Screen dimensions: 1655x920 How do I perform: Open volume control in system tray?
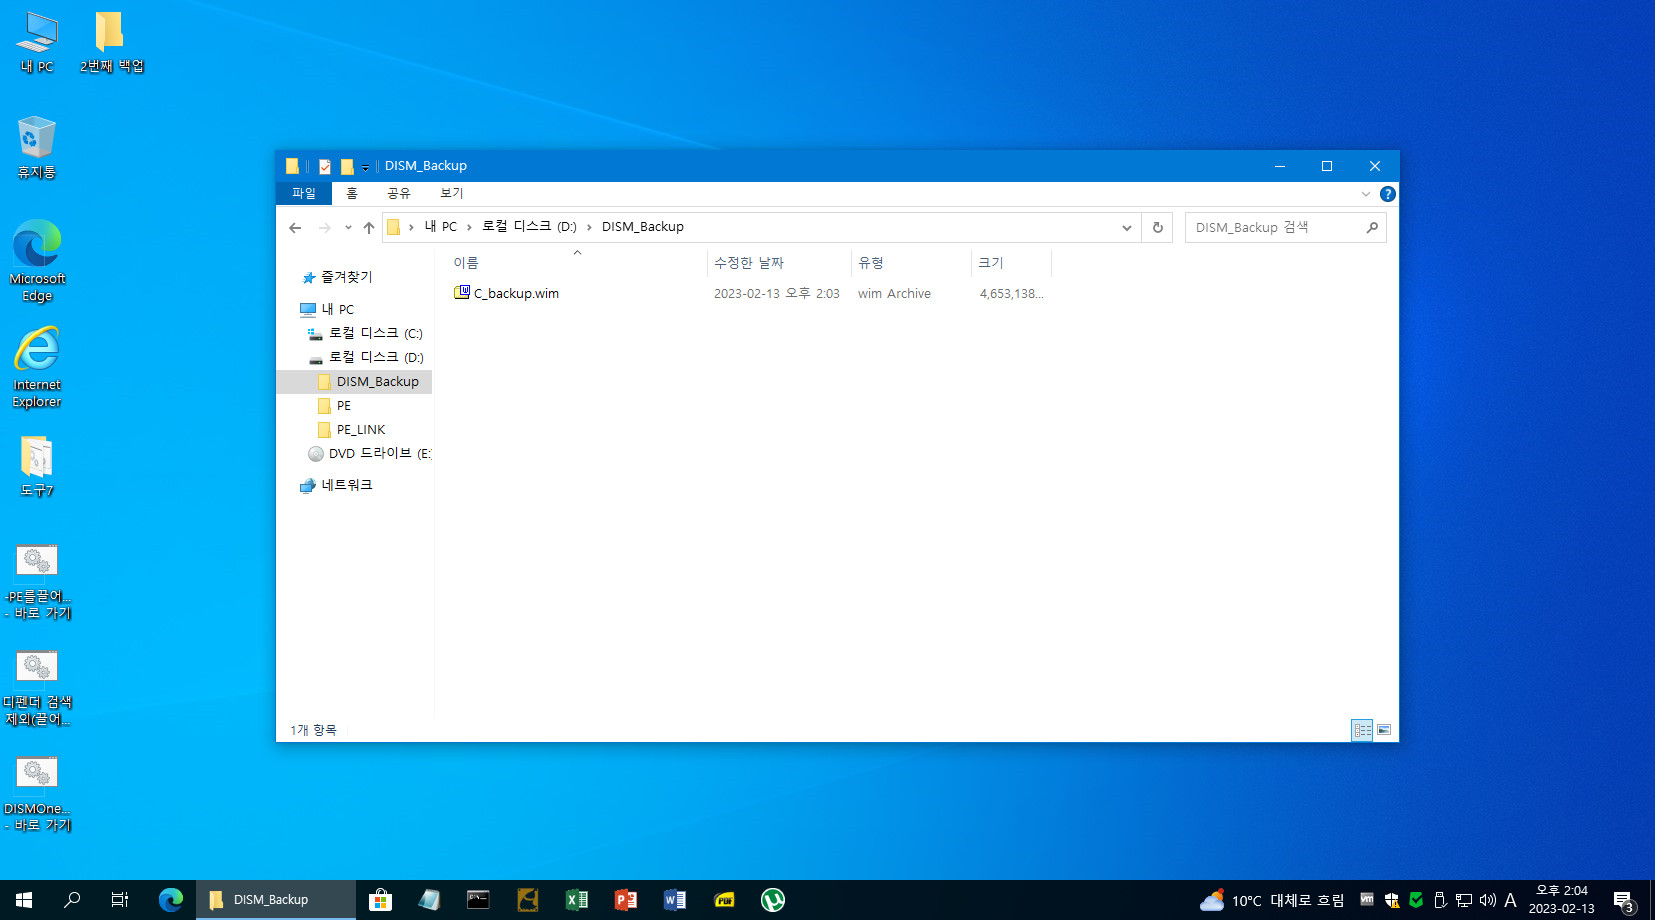(1487, 900)
